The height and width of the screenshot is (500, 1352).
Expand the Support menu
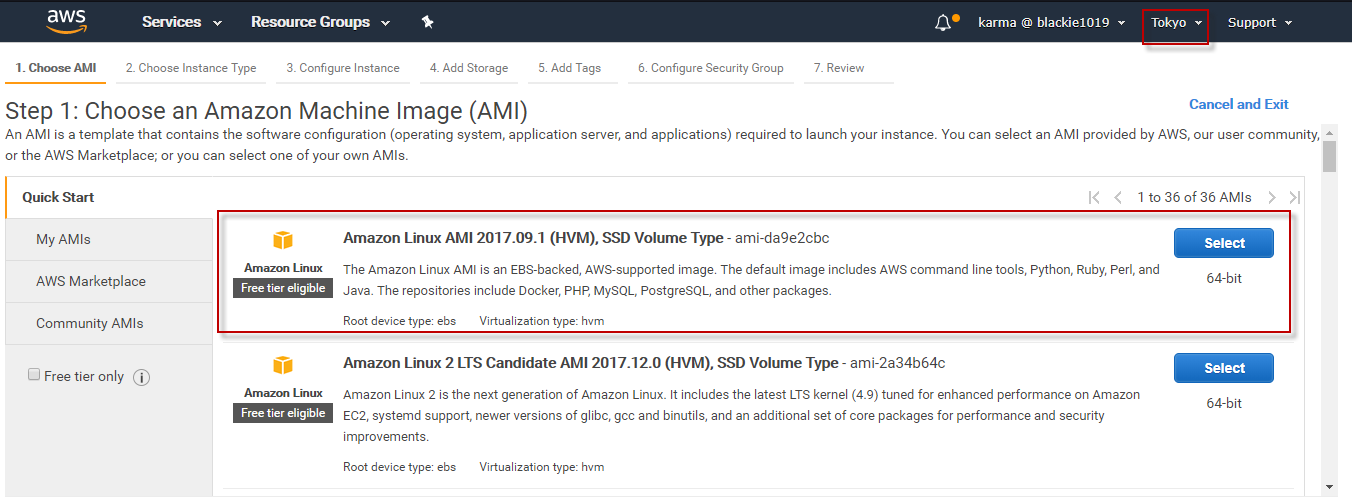point(1259,23)
